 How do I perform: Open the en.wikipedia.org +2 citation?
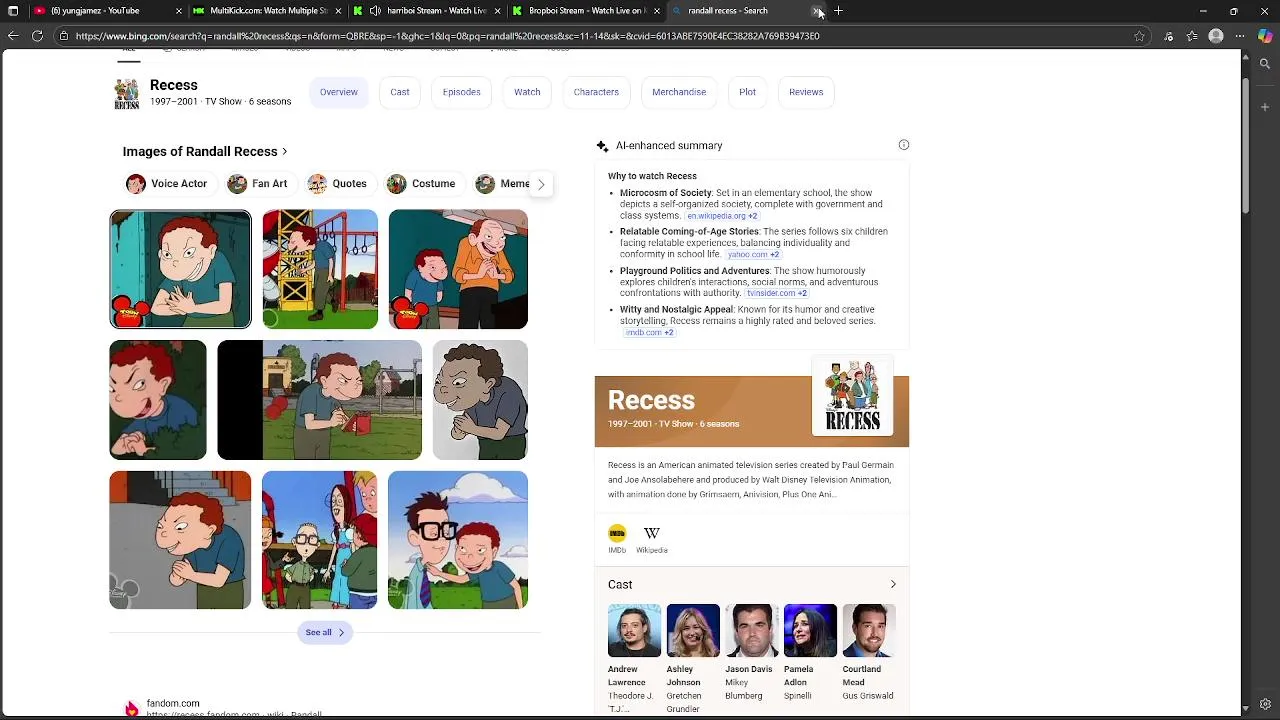[722, 216]
